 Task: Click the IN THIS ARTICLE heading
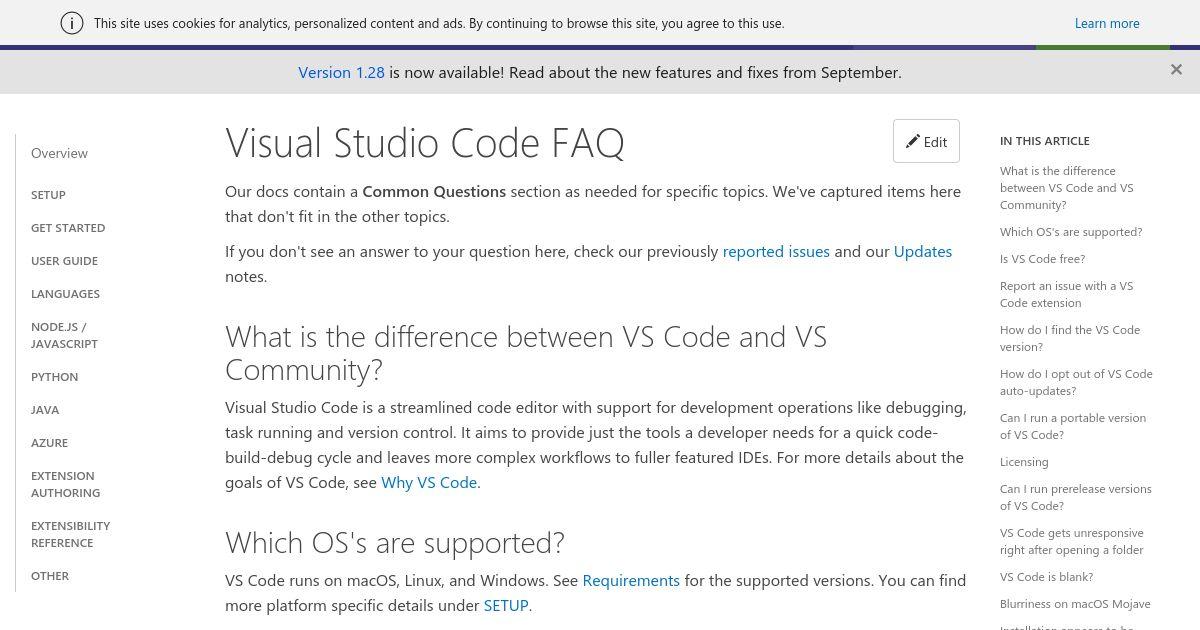pos(1044,141)
